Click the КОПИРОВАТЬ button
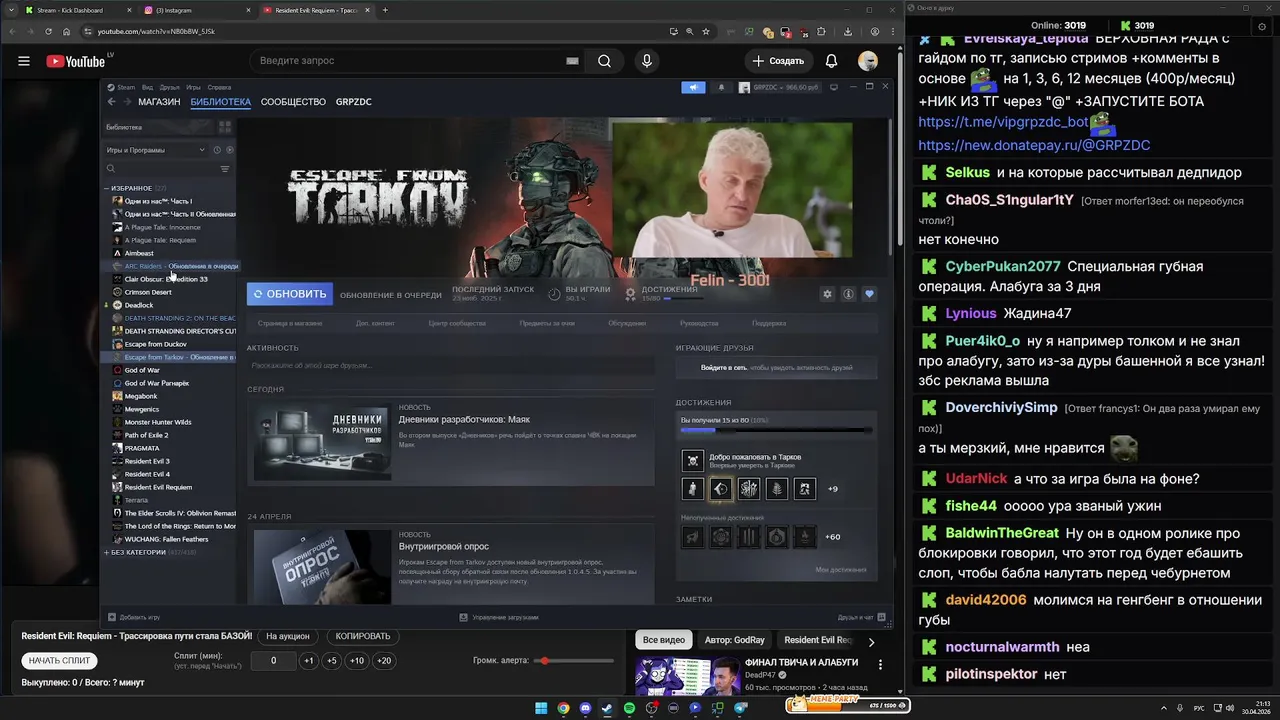 pos(363,636)
